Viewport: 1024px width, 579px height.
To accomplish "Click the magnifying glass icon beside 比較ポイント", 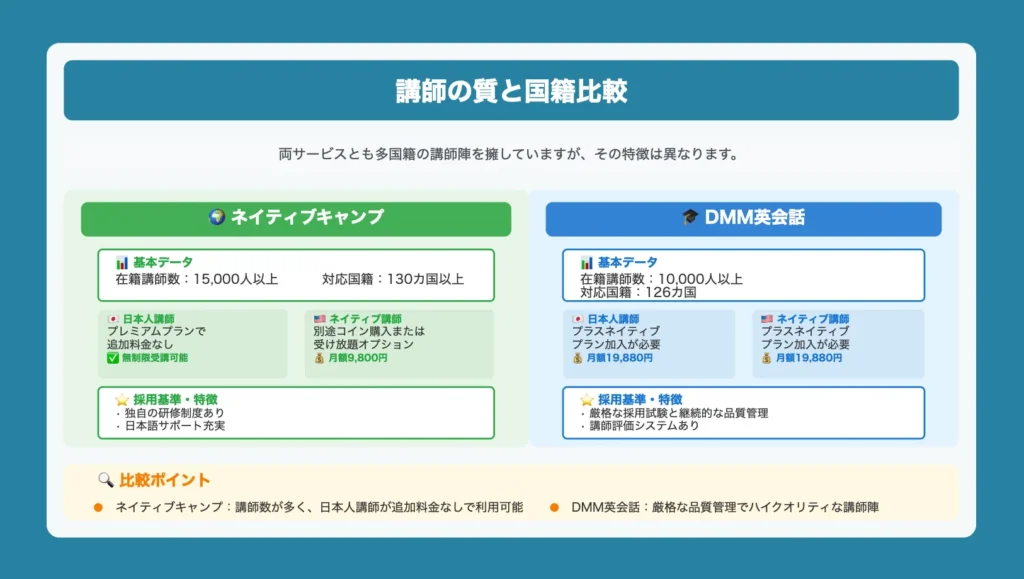I will pos(106,480).
